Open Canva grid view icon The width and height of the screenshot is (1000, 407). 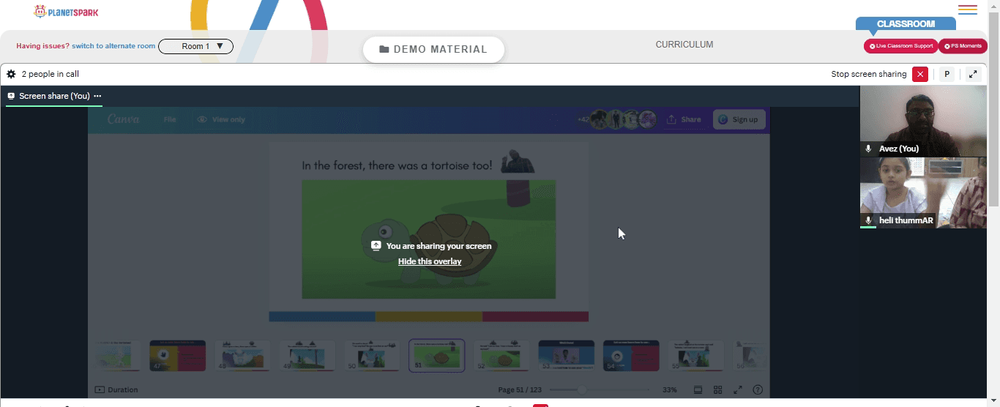(x=717, y=390)
